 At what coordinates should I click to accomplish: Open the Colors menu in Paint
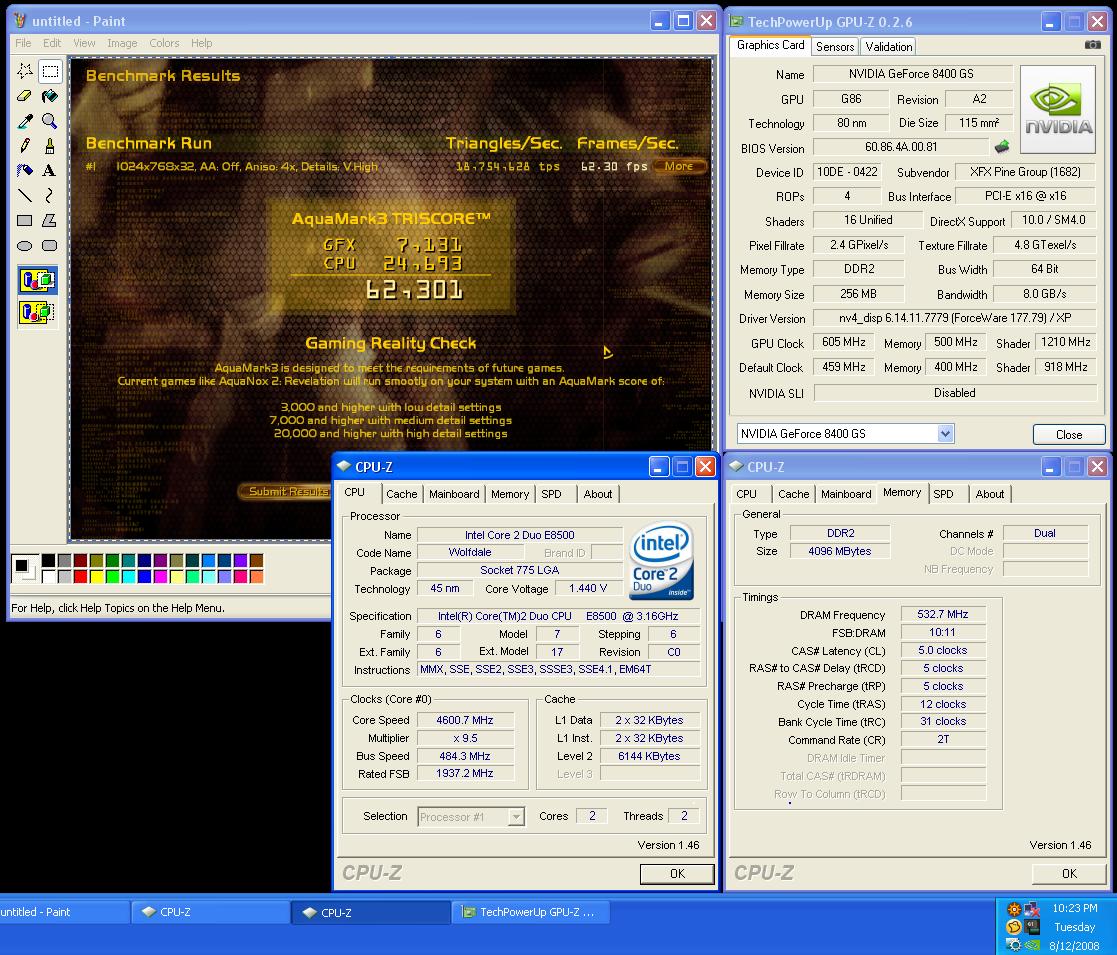click(x=165, y=43)
